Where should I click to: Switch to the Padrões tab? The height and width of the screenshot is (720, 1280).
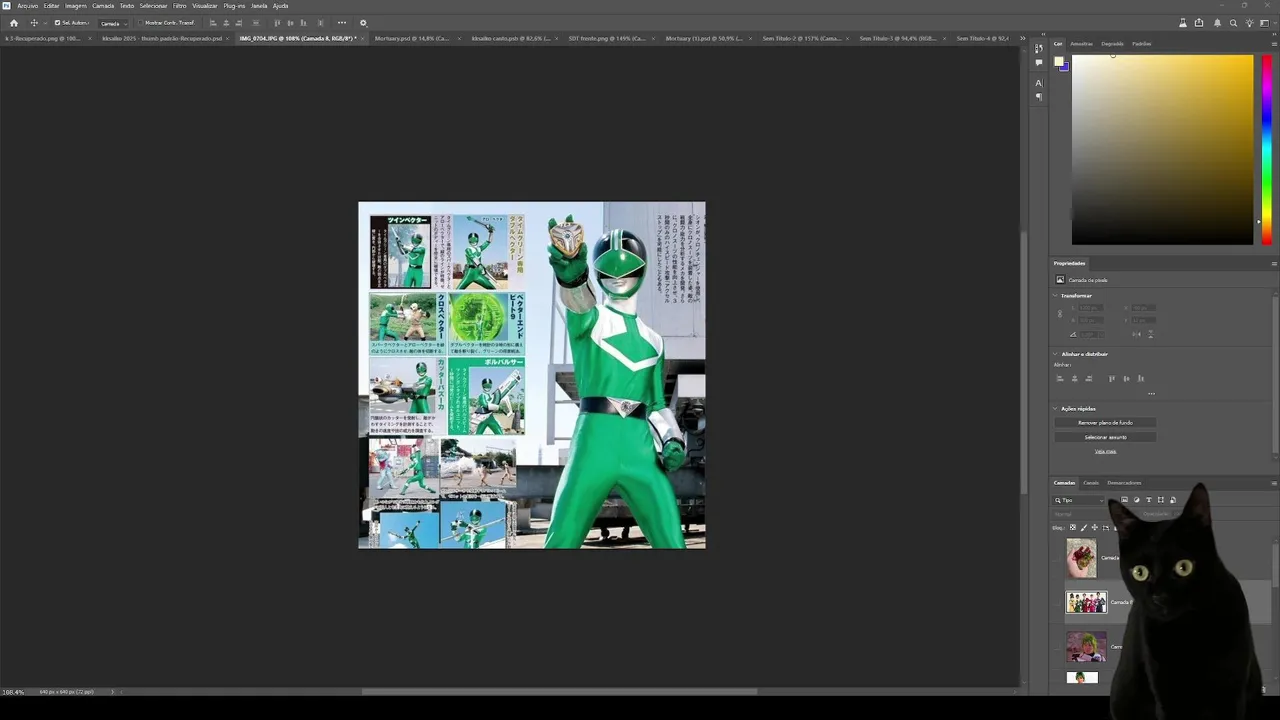(1141, 44)
